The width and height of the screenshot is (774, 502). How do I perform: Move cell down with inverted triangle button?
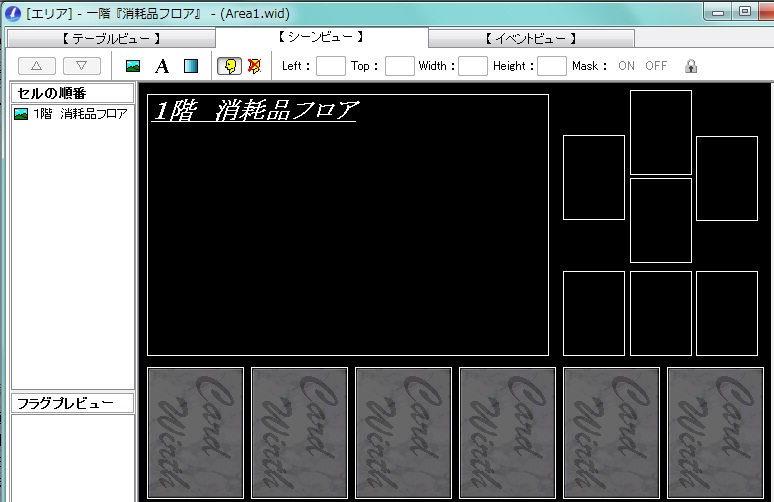(x=82, y=66)
